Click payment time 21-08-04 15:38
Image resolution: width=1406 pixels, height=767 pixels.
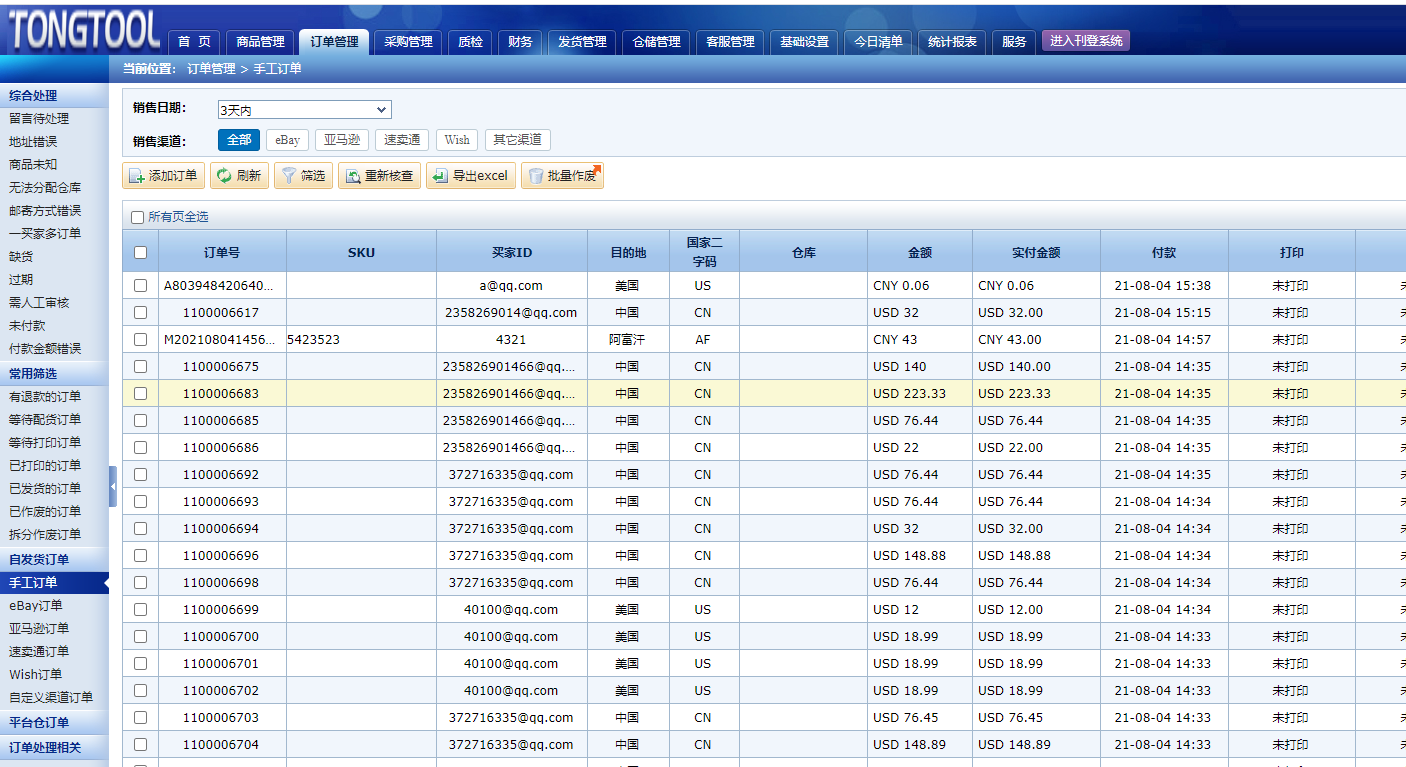[x=1163, y=285]
